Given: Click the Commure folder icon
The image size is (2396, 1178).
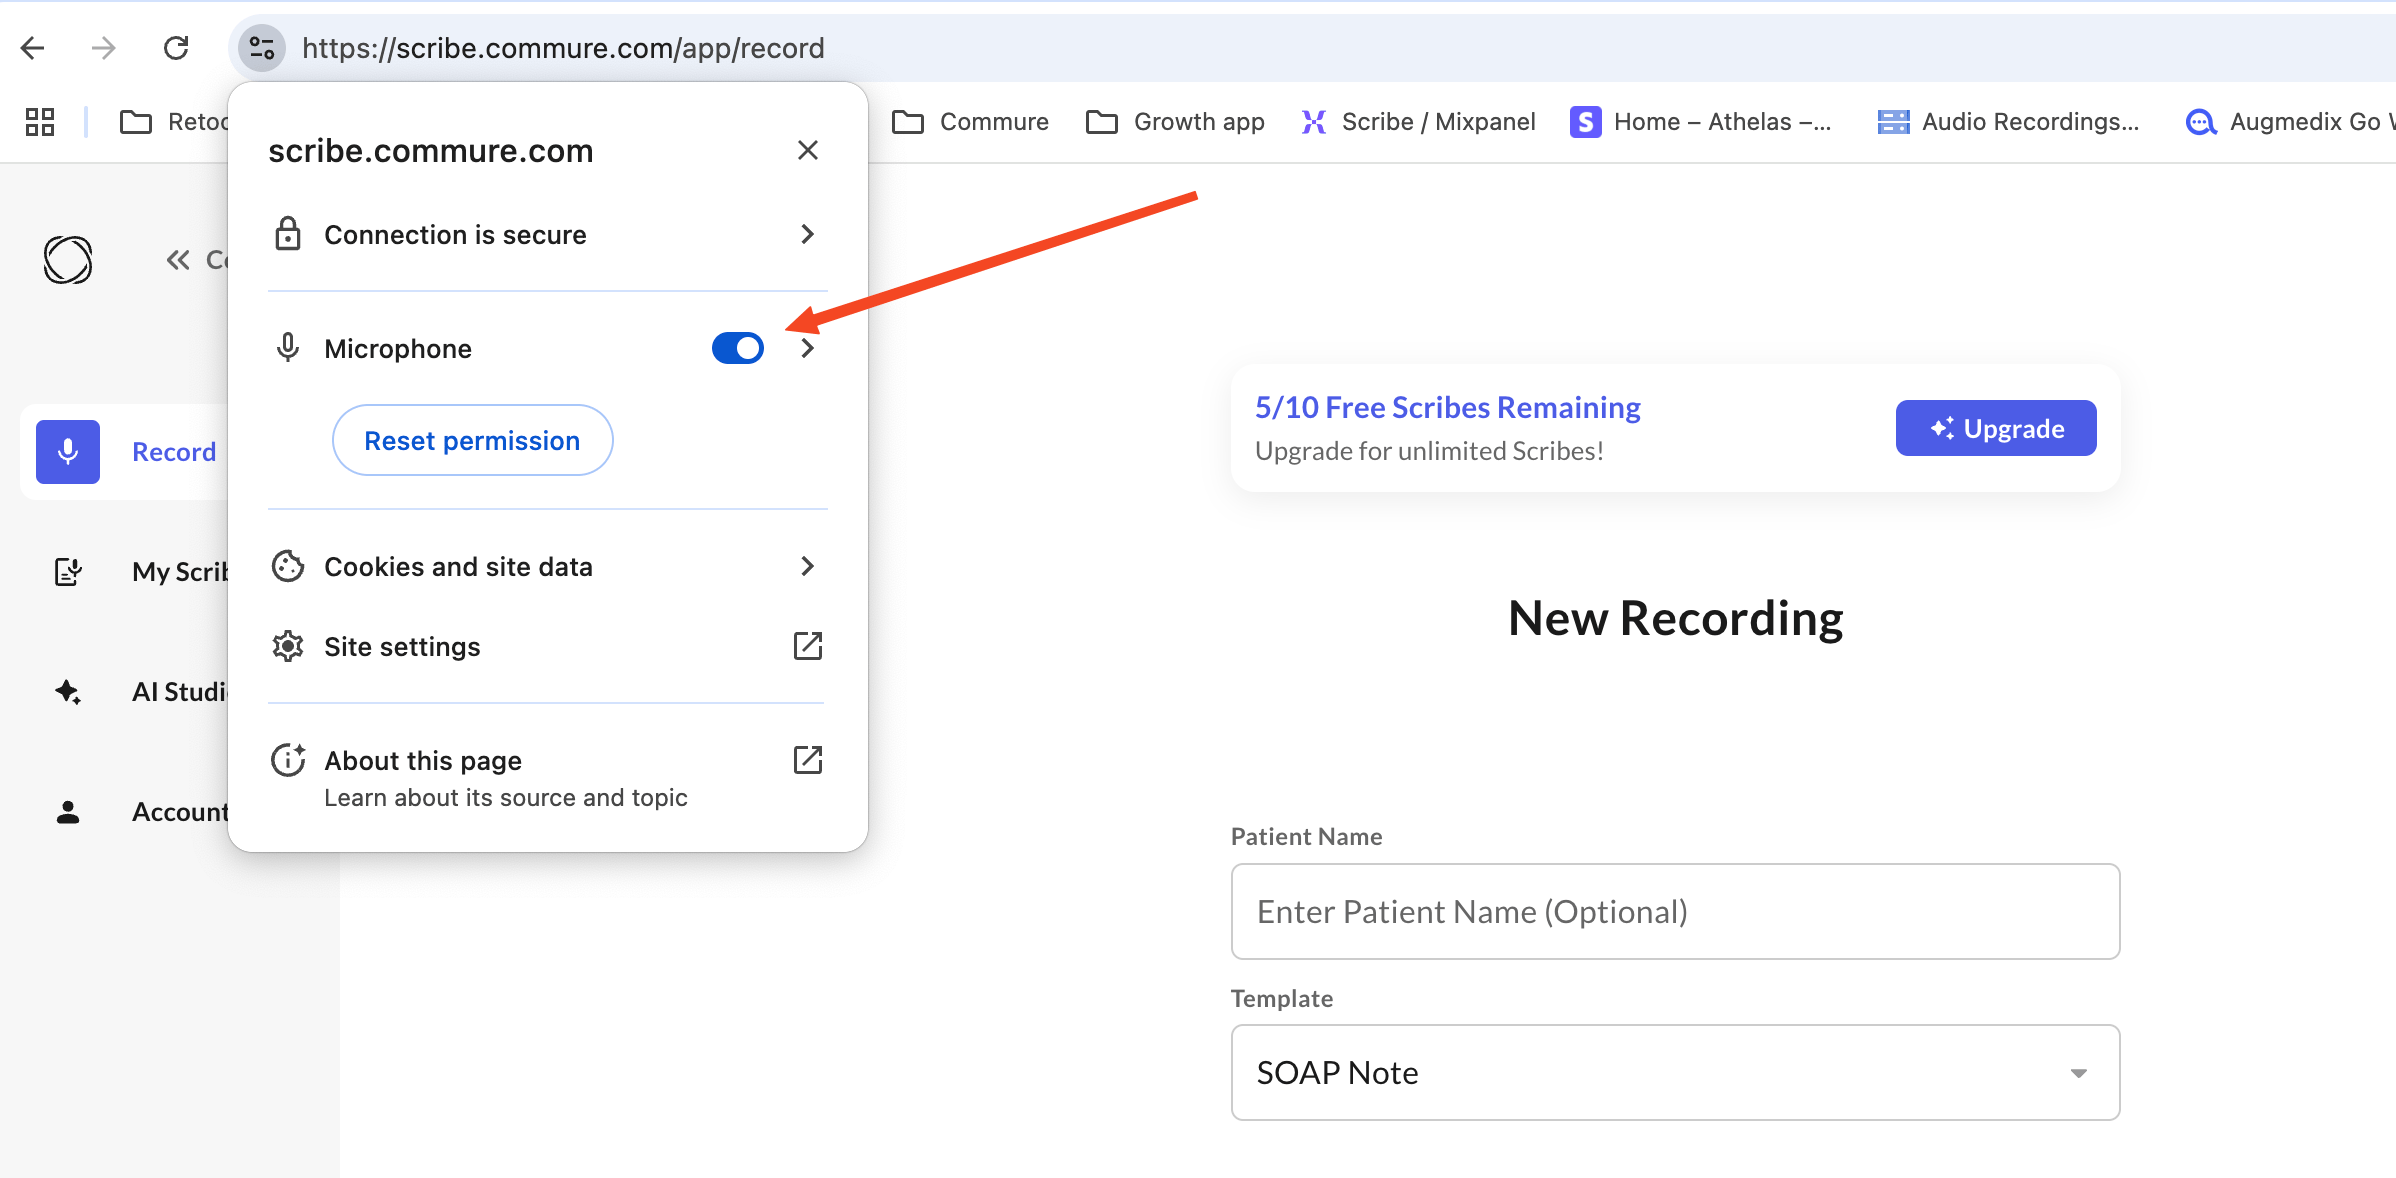Looking at the screenshot, I should (x=908, y=122).
